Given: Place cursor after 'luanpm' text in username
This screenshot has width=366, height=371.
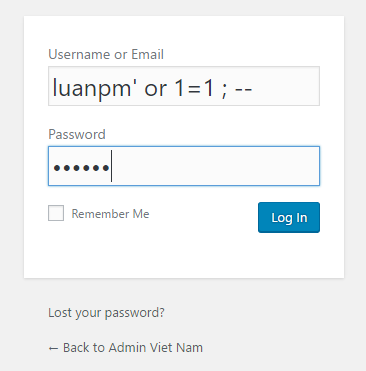Looking at the screenshot, I should tap(131, 89).
